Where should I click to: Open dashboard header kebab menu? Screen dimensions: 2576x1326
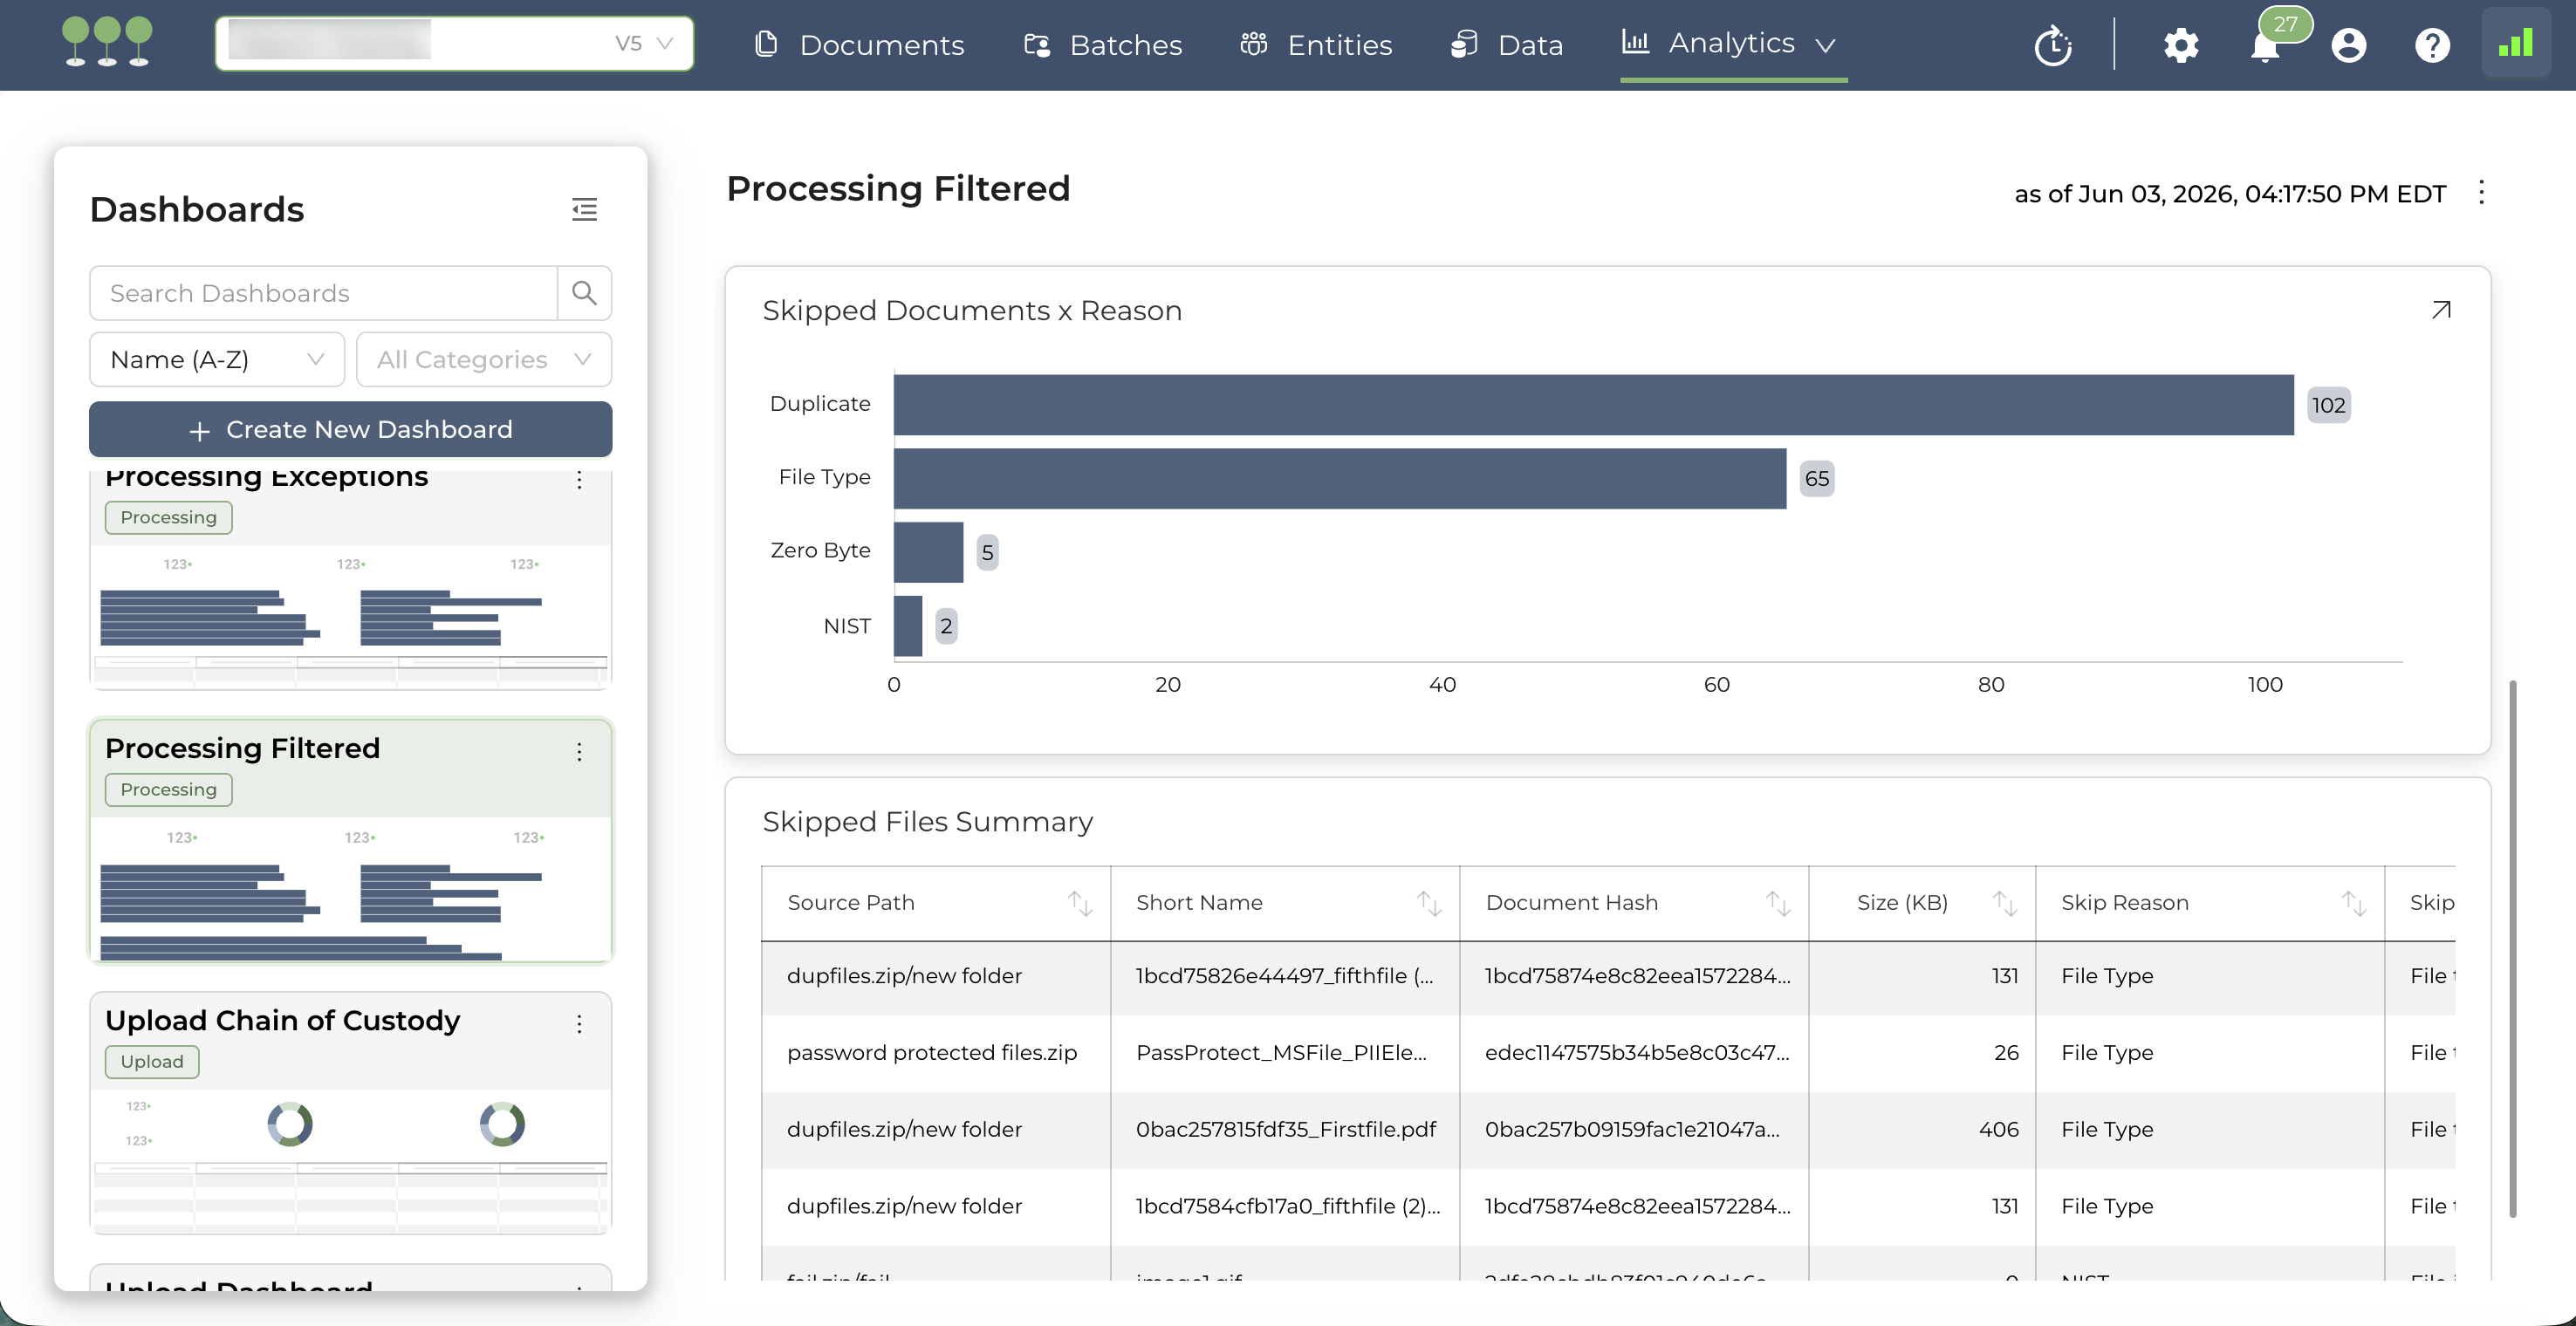2481,192
